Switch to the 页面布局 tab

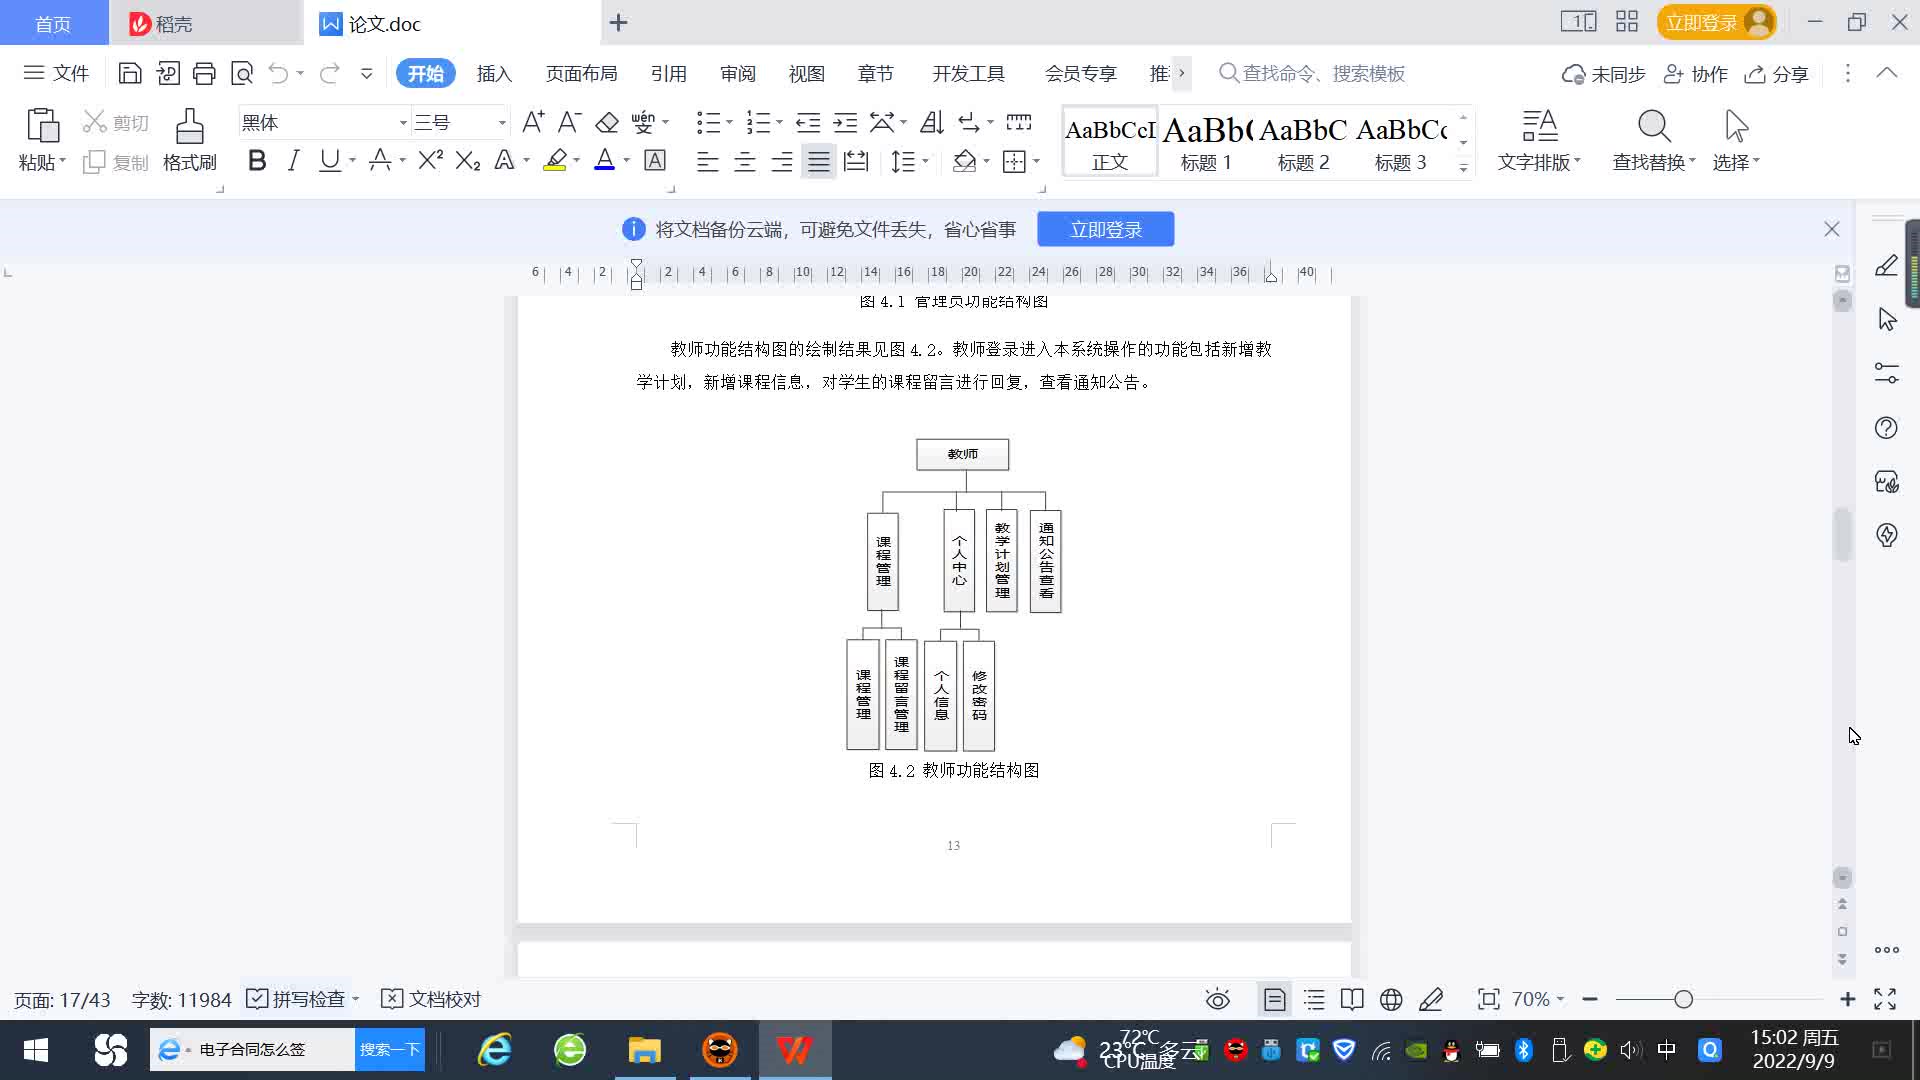[581, 73]
